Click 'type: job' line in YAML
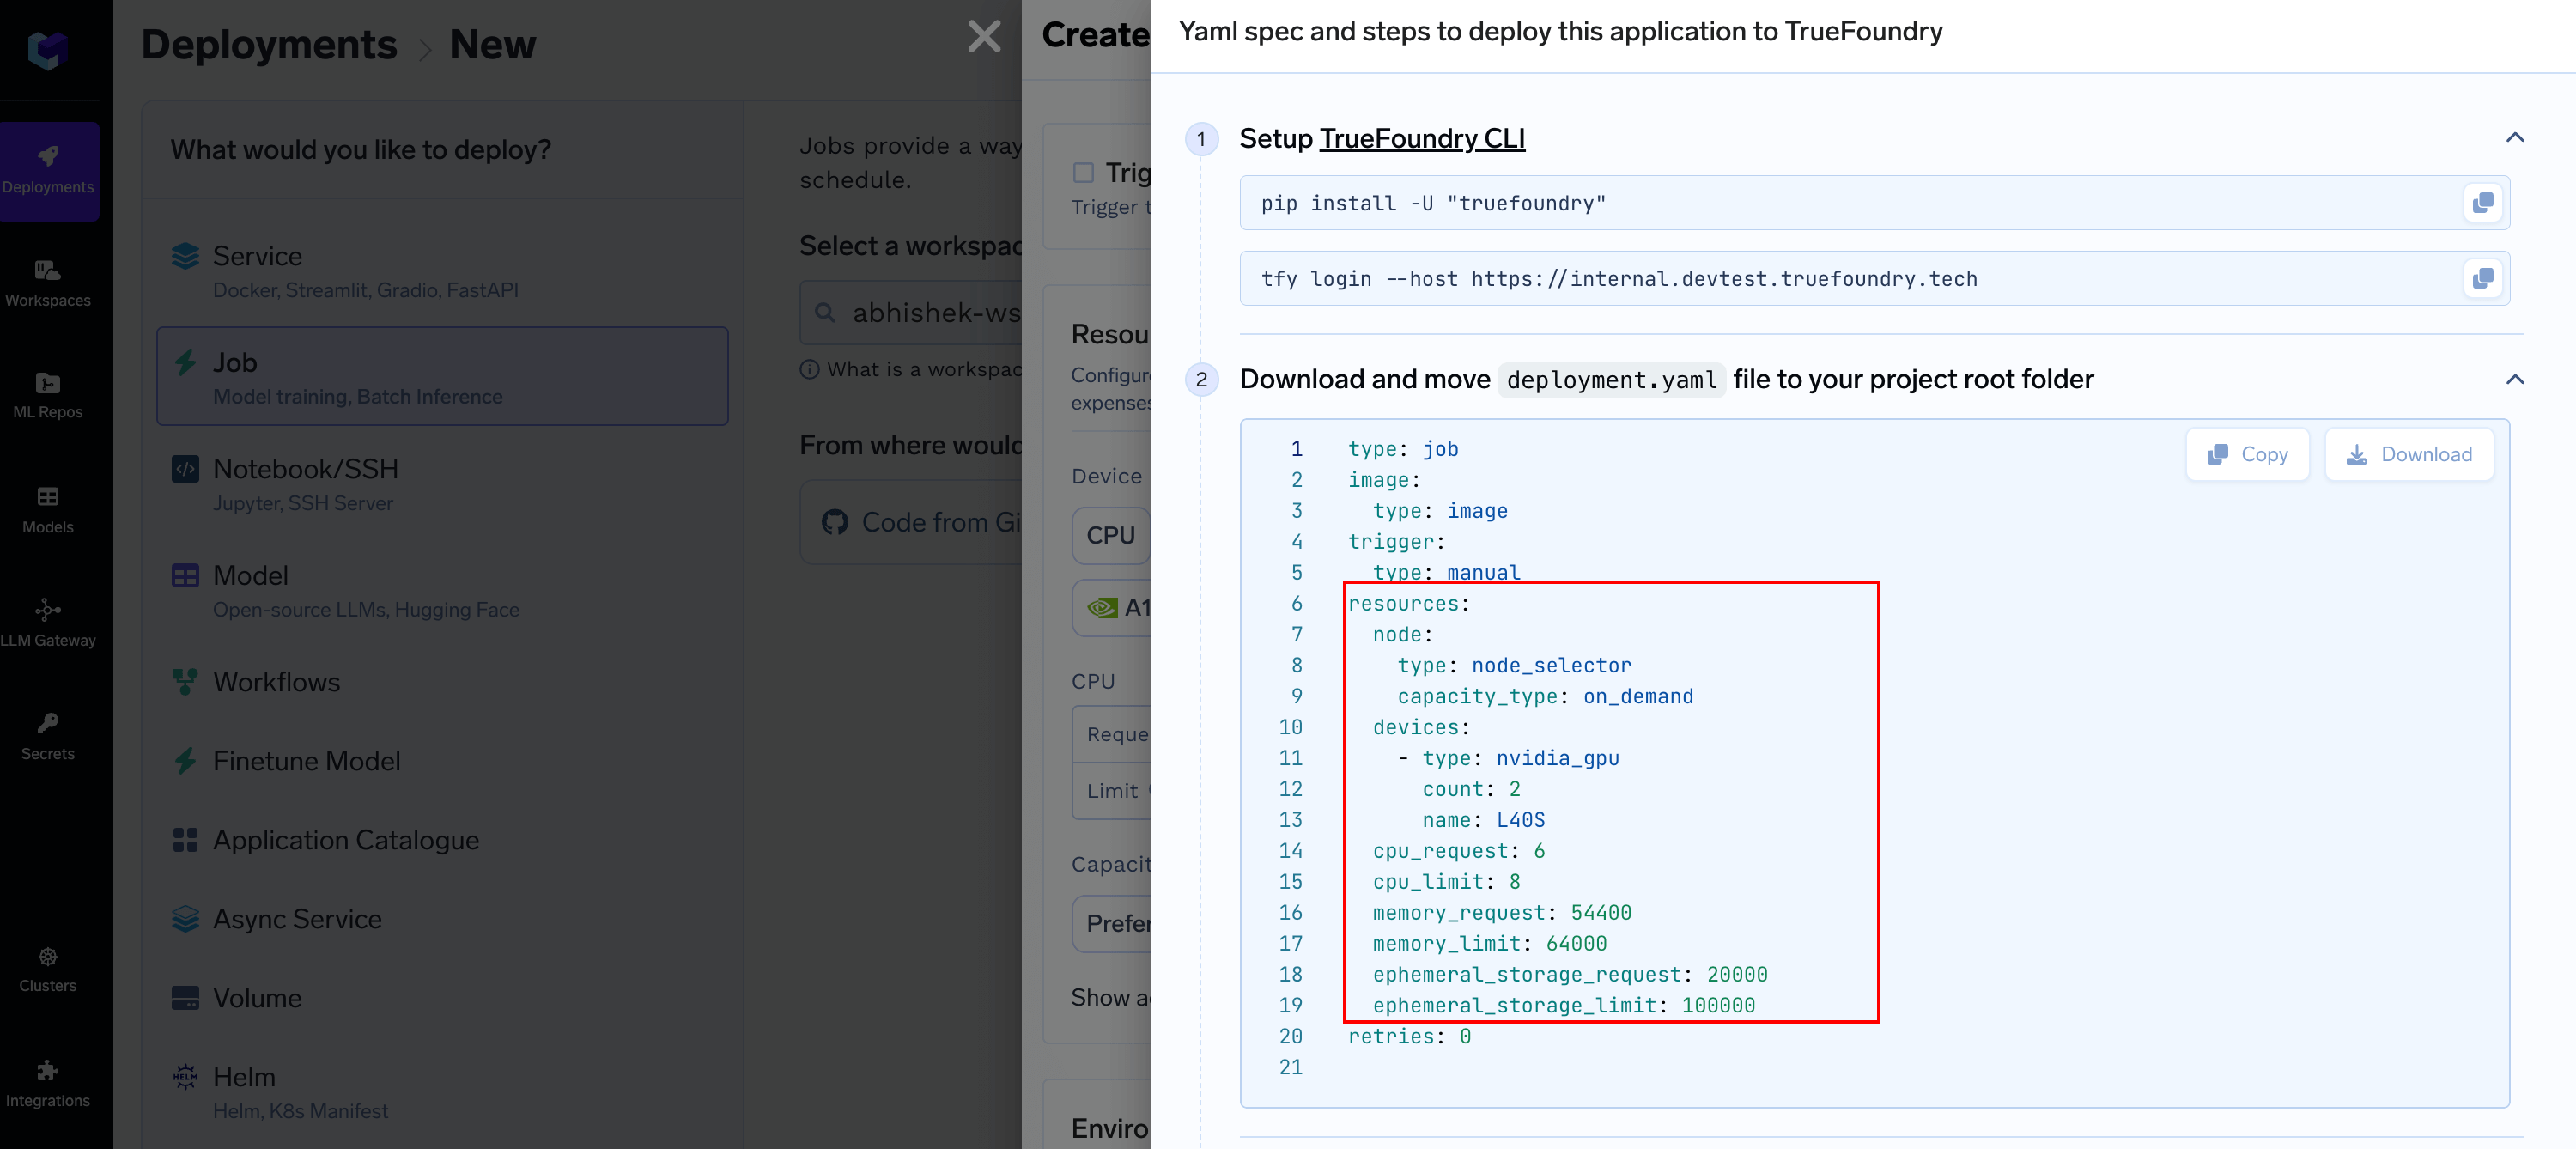This screenshot has height=1149, width=2576. [x=1403, y=449]
